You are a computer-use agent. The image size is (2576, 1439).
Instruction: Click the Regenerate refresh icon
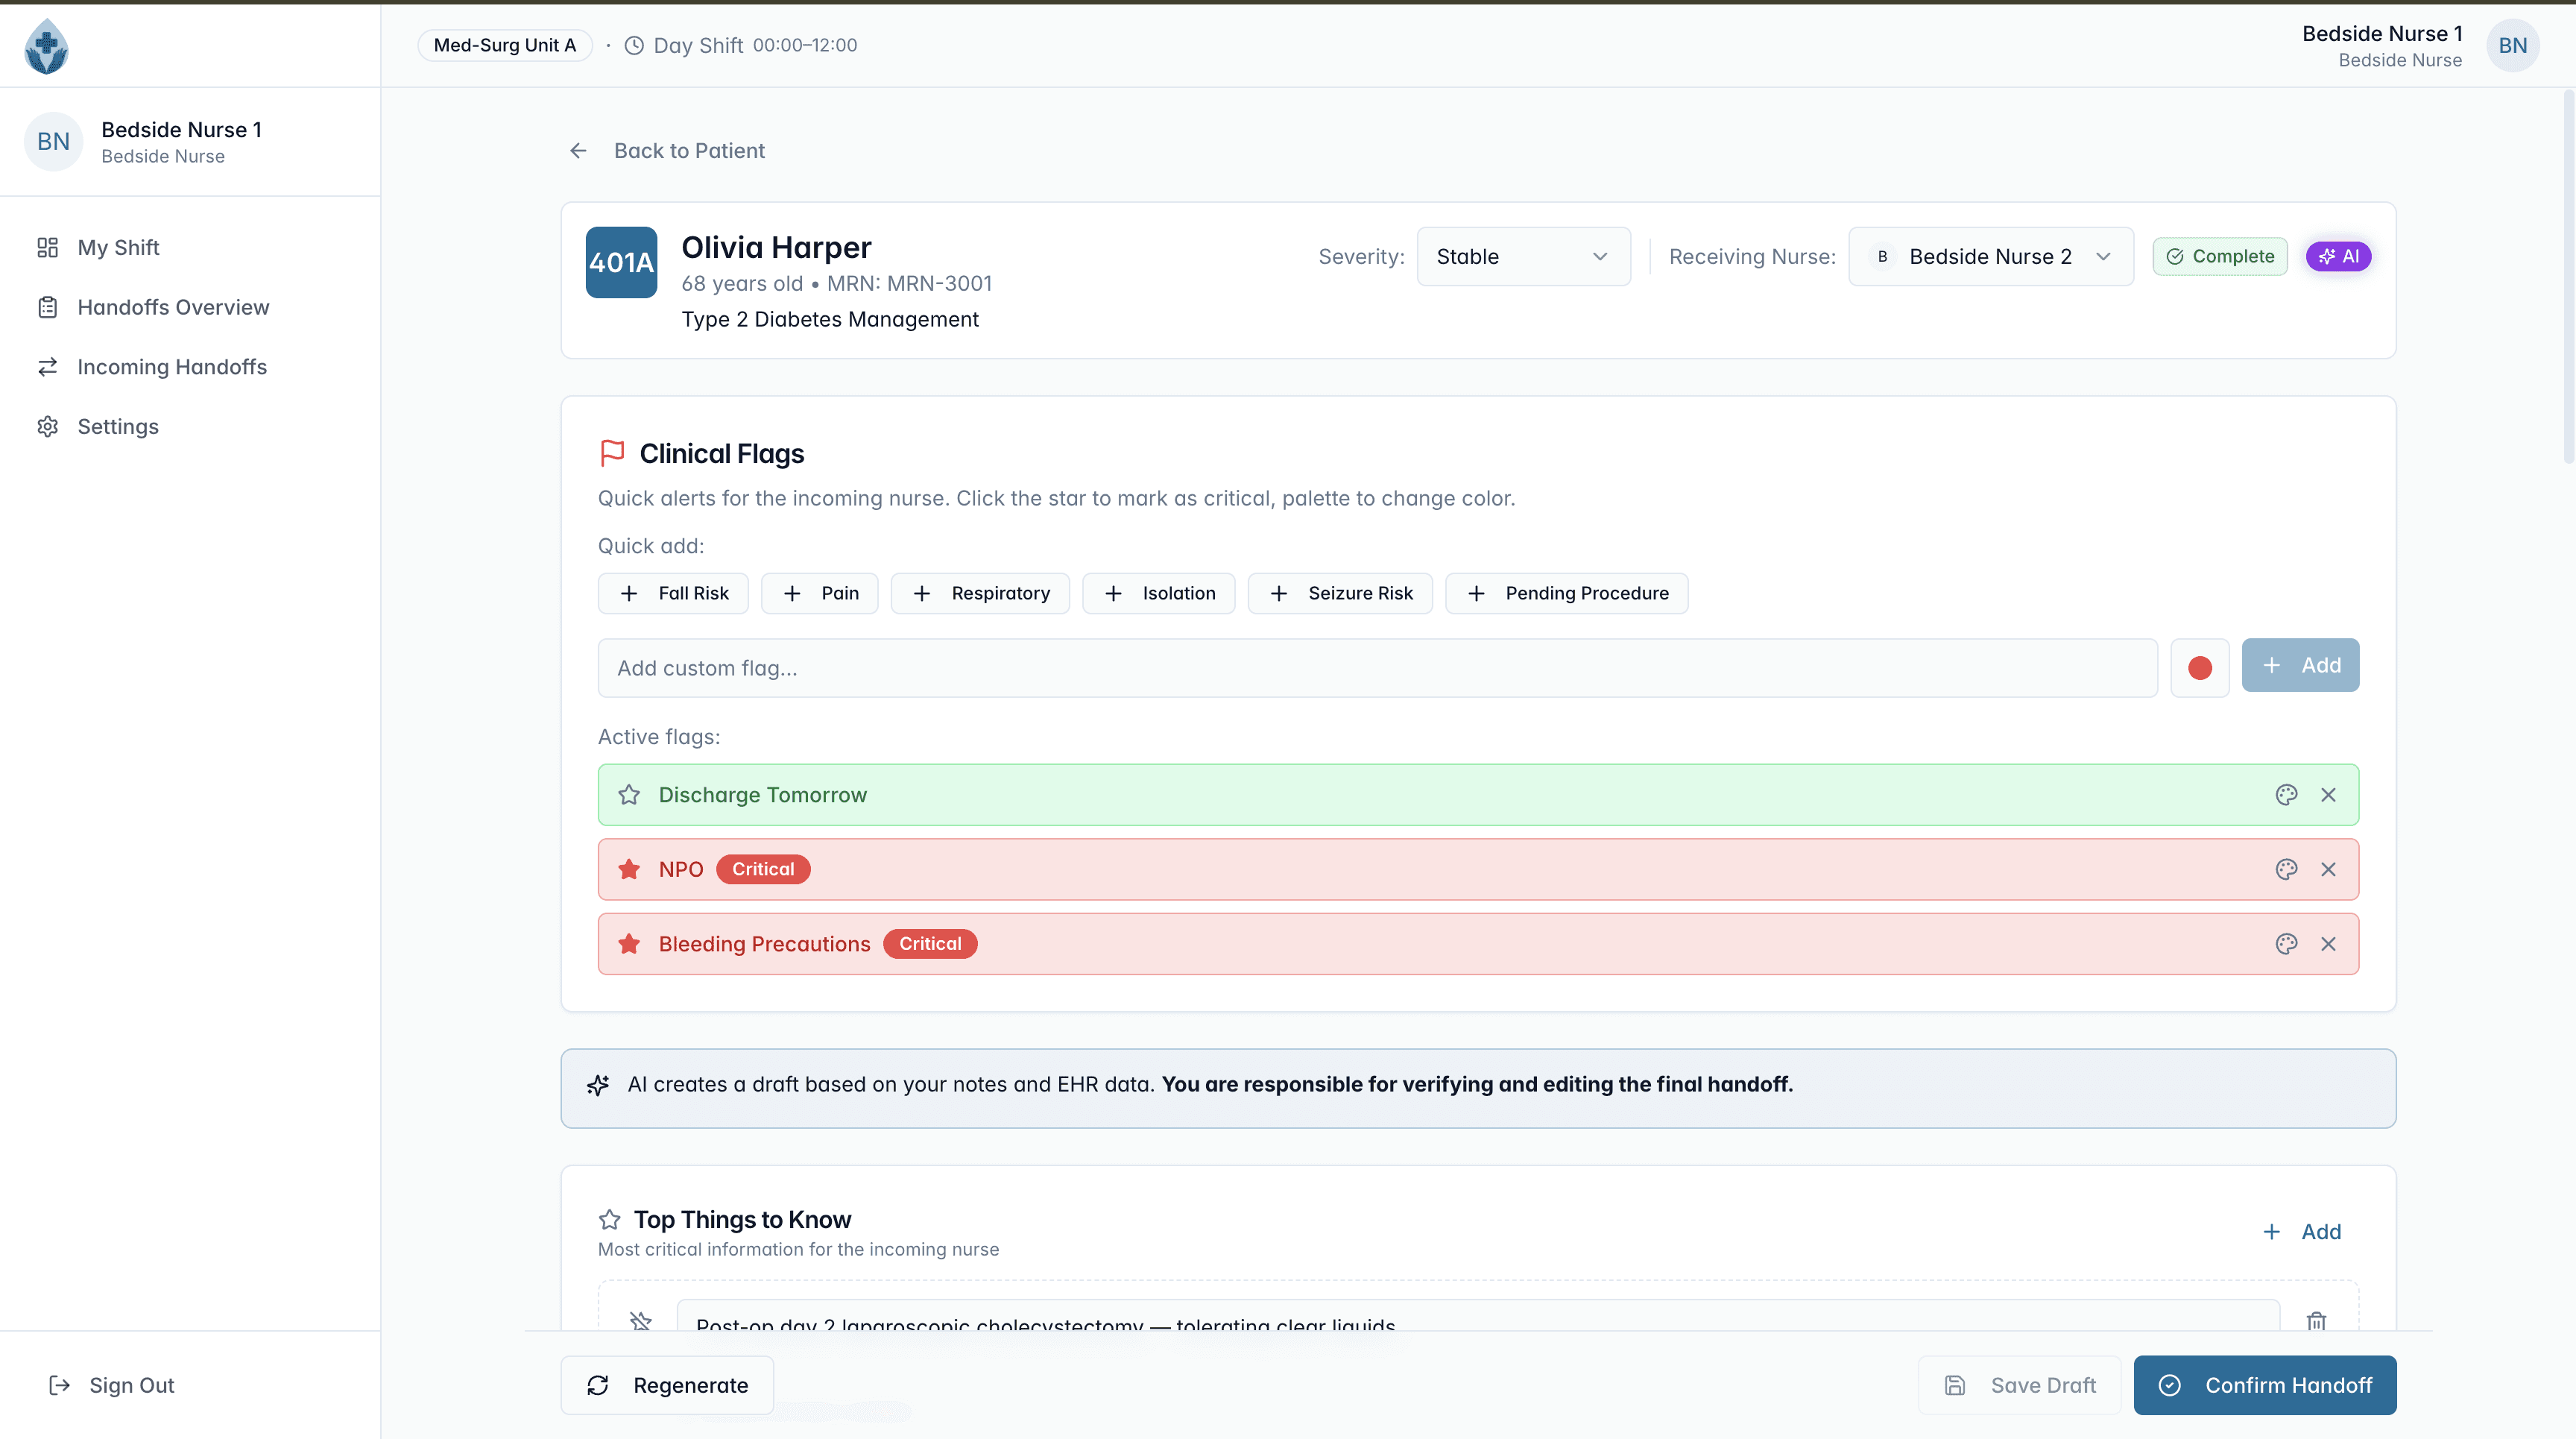point(598,1385)
